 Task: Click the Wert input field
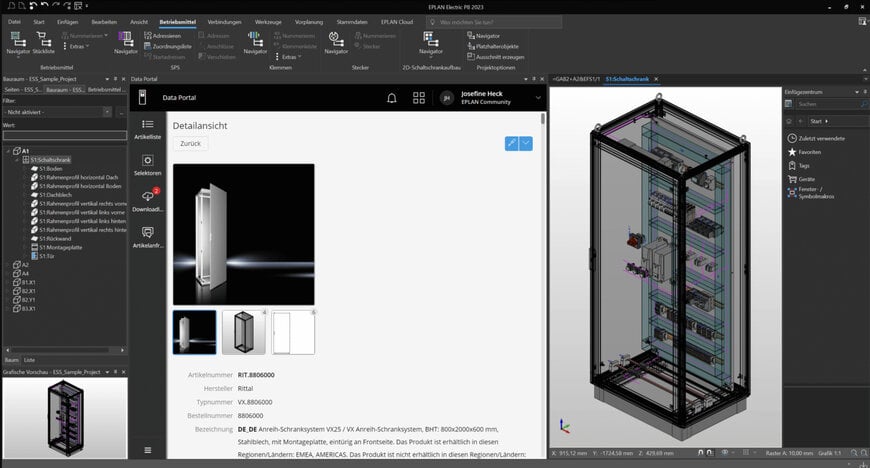(65, 135)
